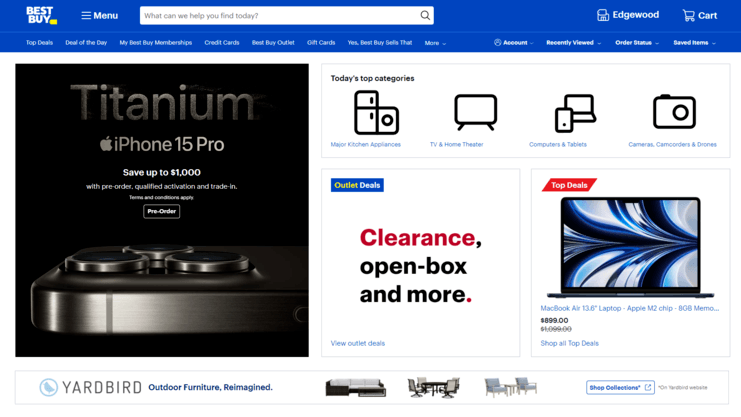
Task: Click the TV & Home Theater icon
Action: 475,113
